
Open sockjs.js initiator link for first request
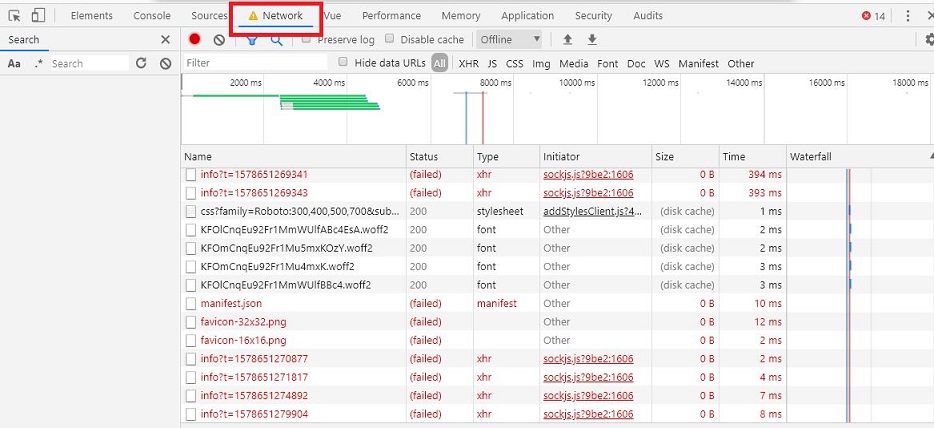588,174
